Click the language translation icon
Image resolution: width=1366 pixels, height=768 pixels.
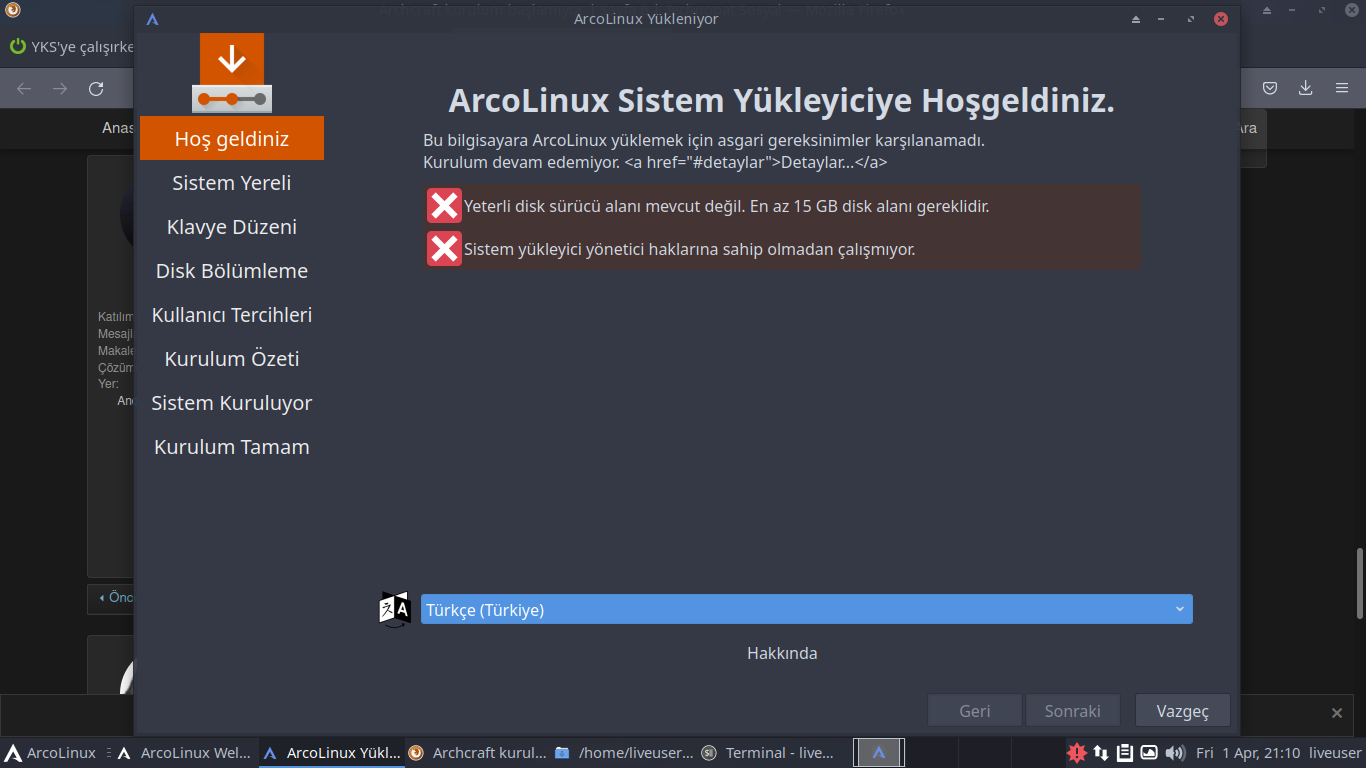(395, 609)
